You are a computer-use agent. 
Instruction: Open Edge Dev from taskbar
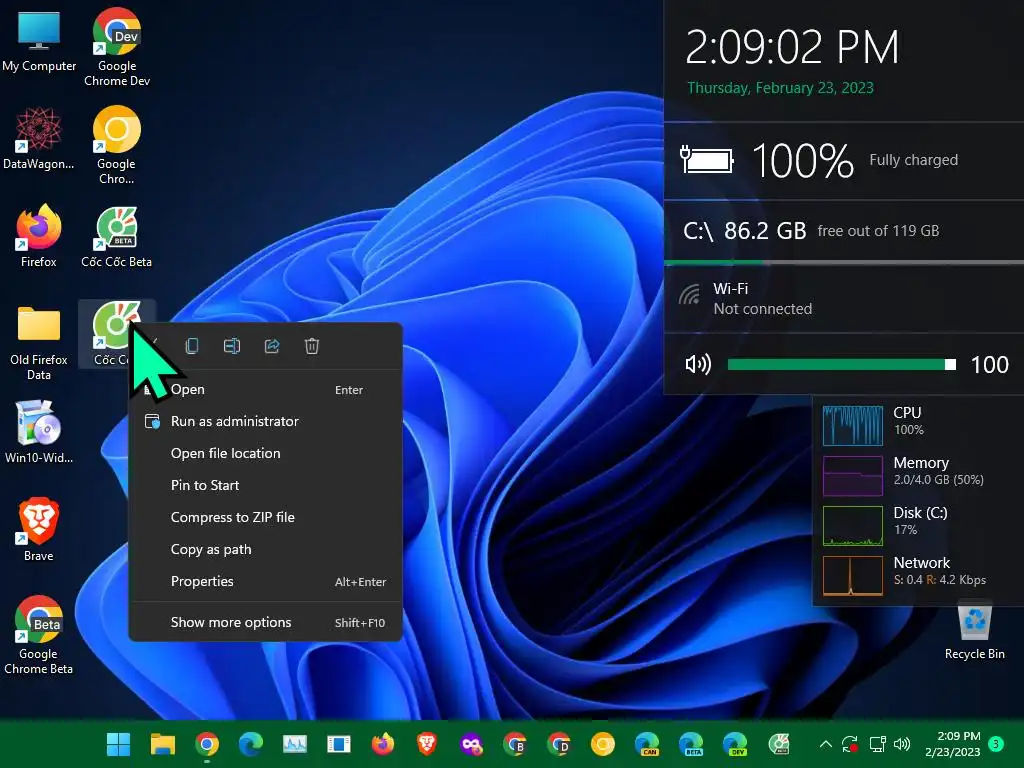pyautogui.click(x=735, y=744)
